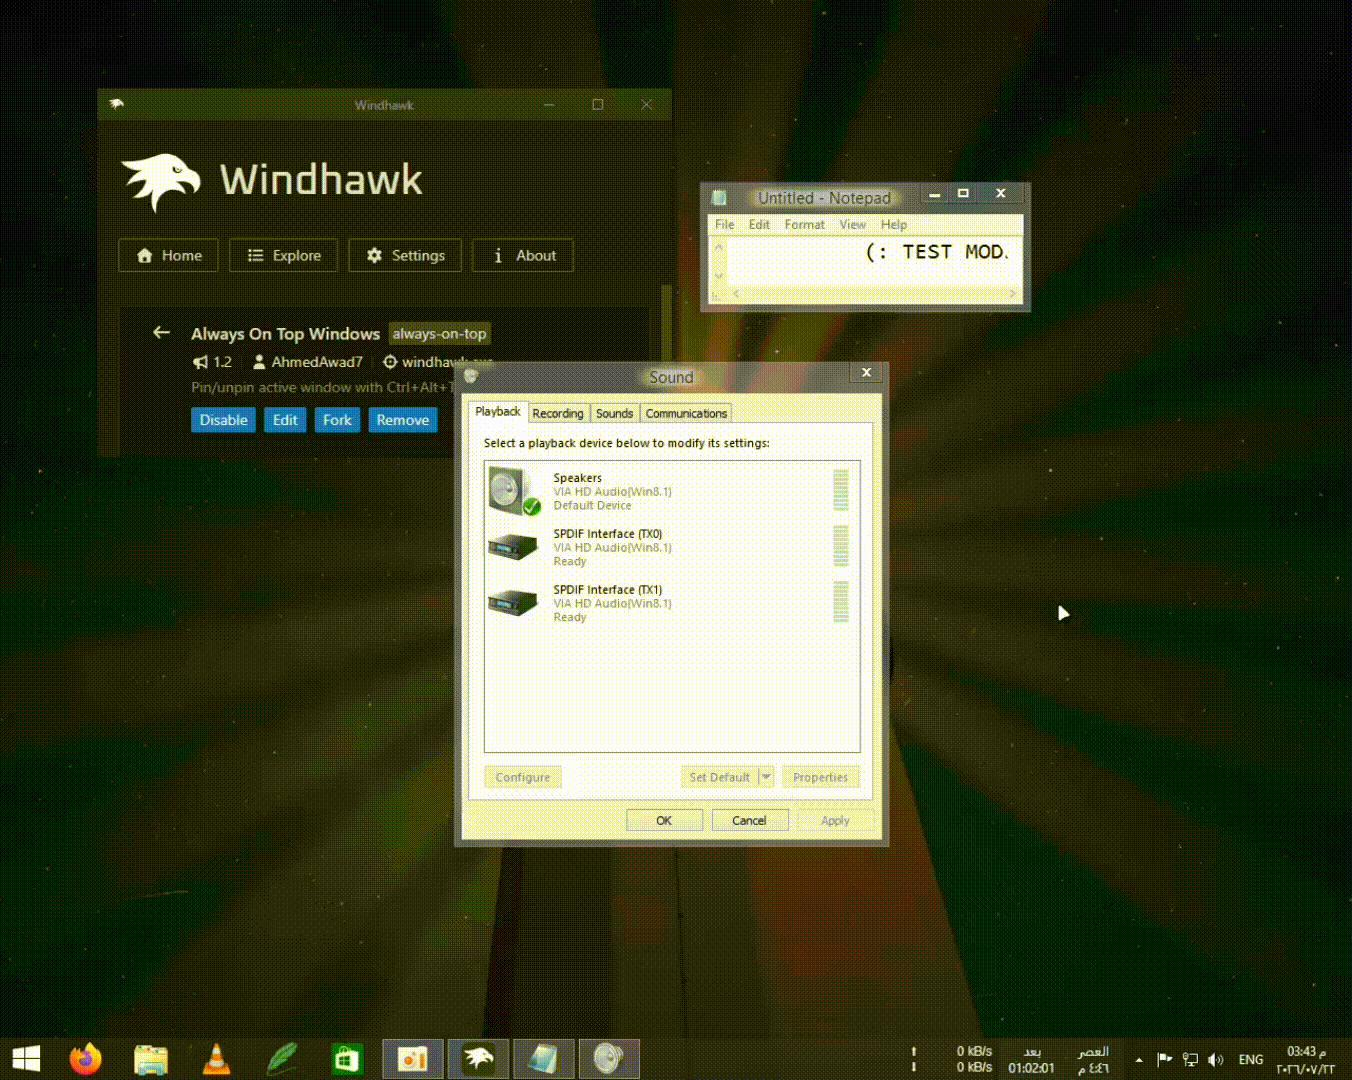Image resolution: width=1352 pixels, height=1080 pixels.
Task: Show hidden system tray icons
Action: [x=1138, y=1059]
